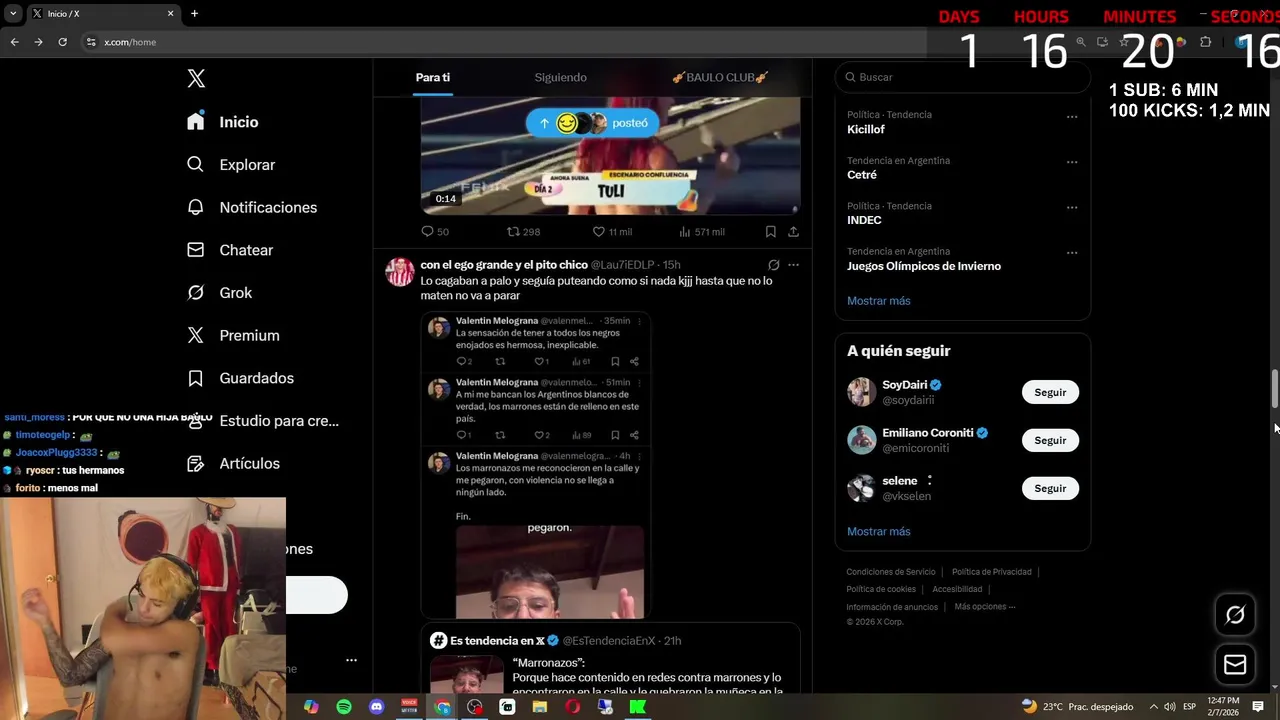Image resolution: width=1280 pixels, height=720 pixels.
Task: Open Accesibilidad footer link
Action: (x=957, y=589)
